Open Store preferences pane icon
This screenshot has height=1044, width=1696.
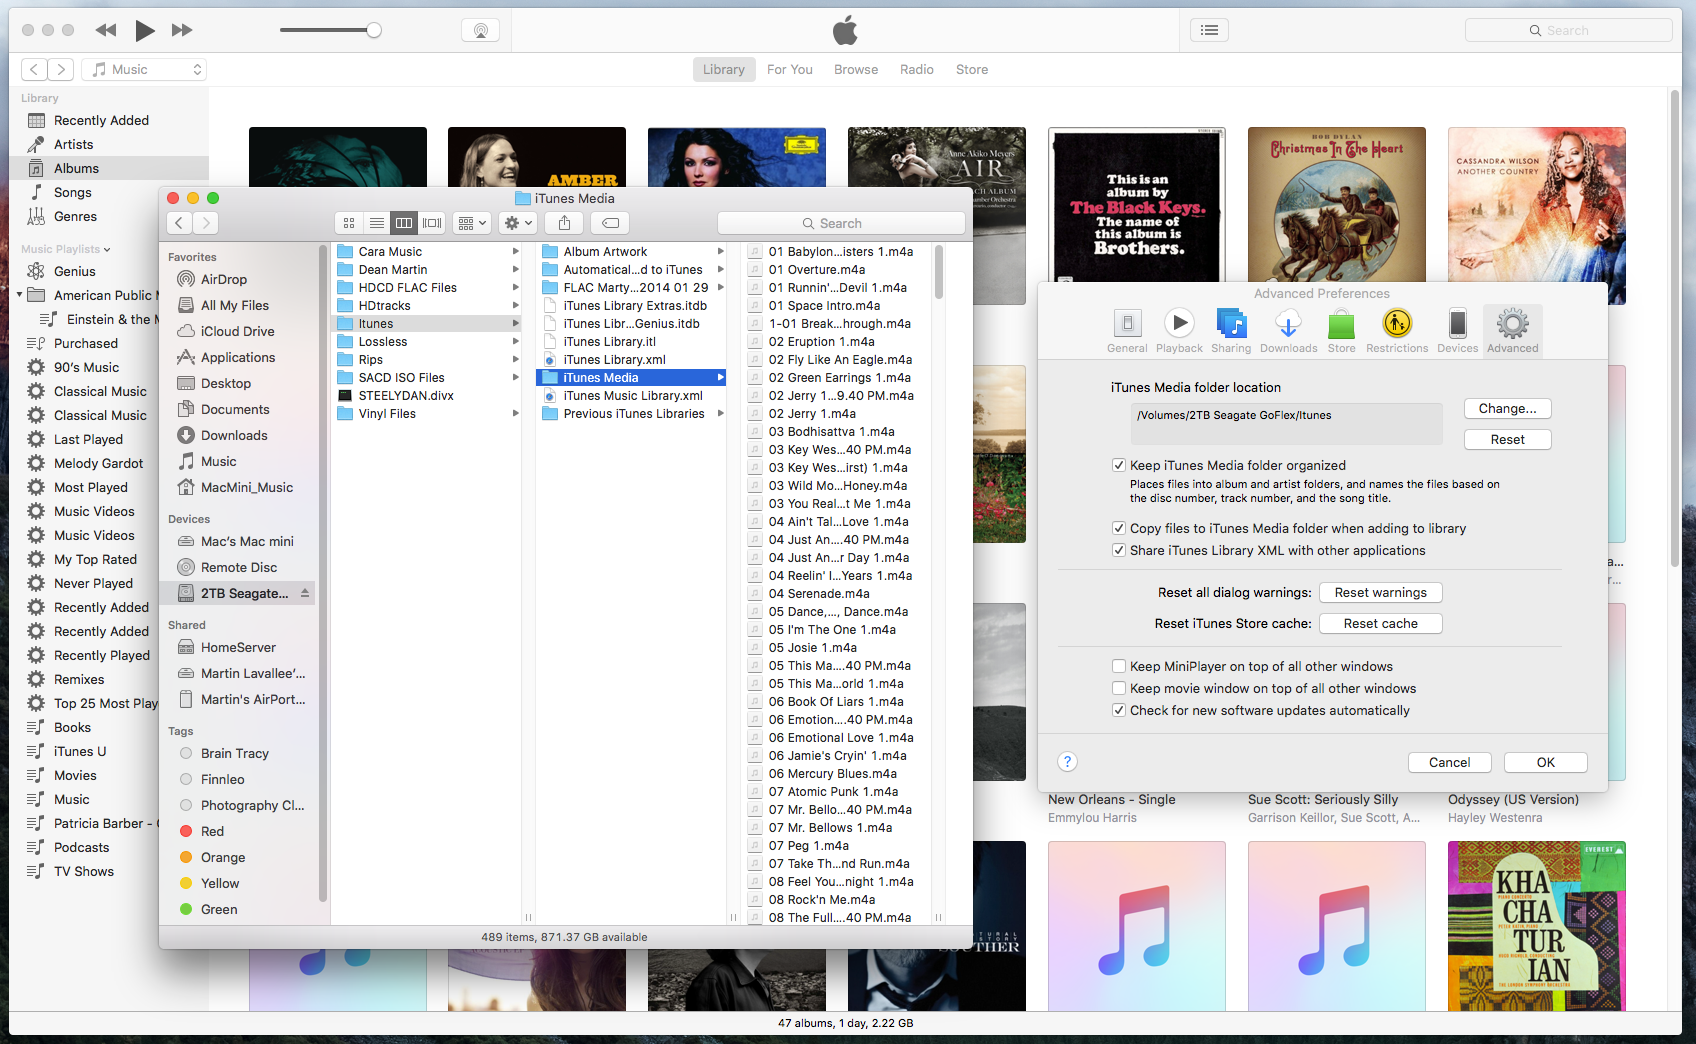coord(1341,323)
